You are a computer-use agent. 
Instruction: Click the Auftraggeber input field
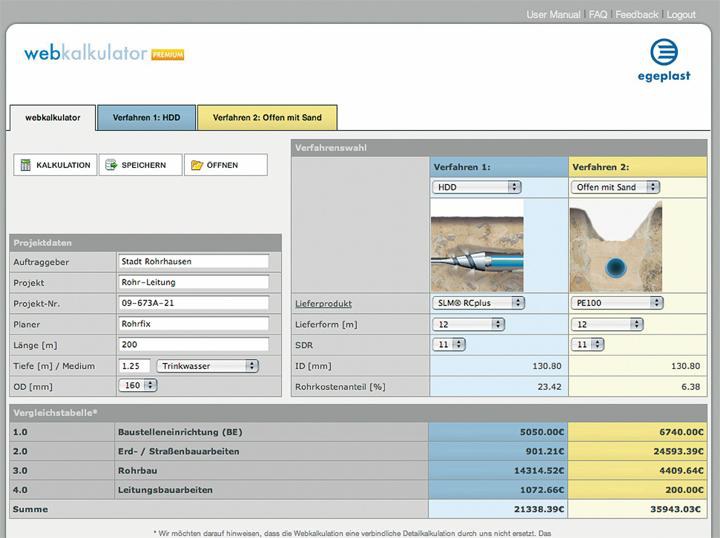193,261
